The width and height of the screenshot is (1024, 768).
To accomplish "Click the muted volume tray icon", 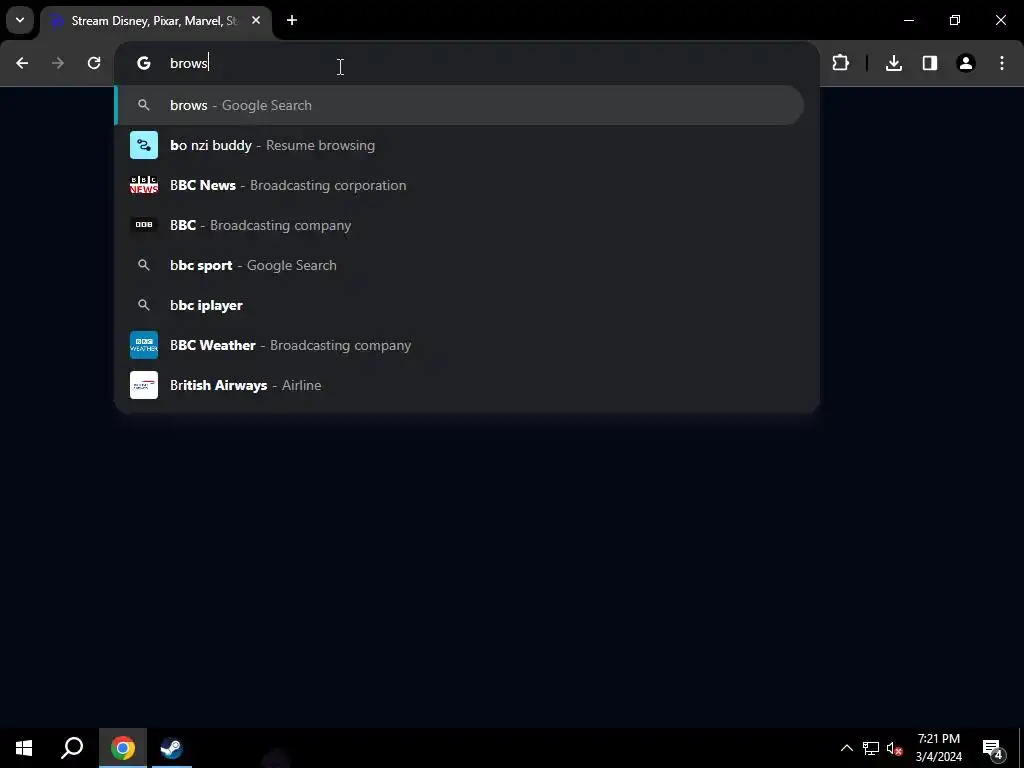I will click(894, 748).
